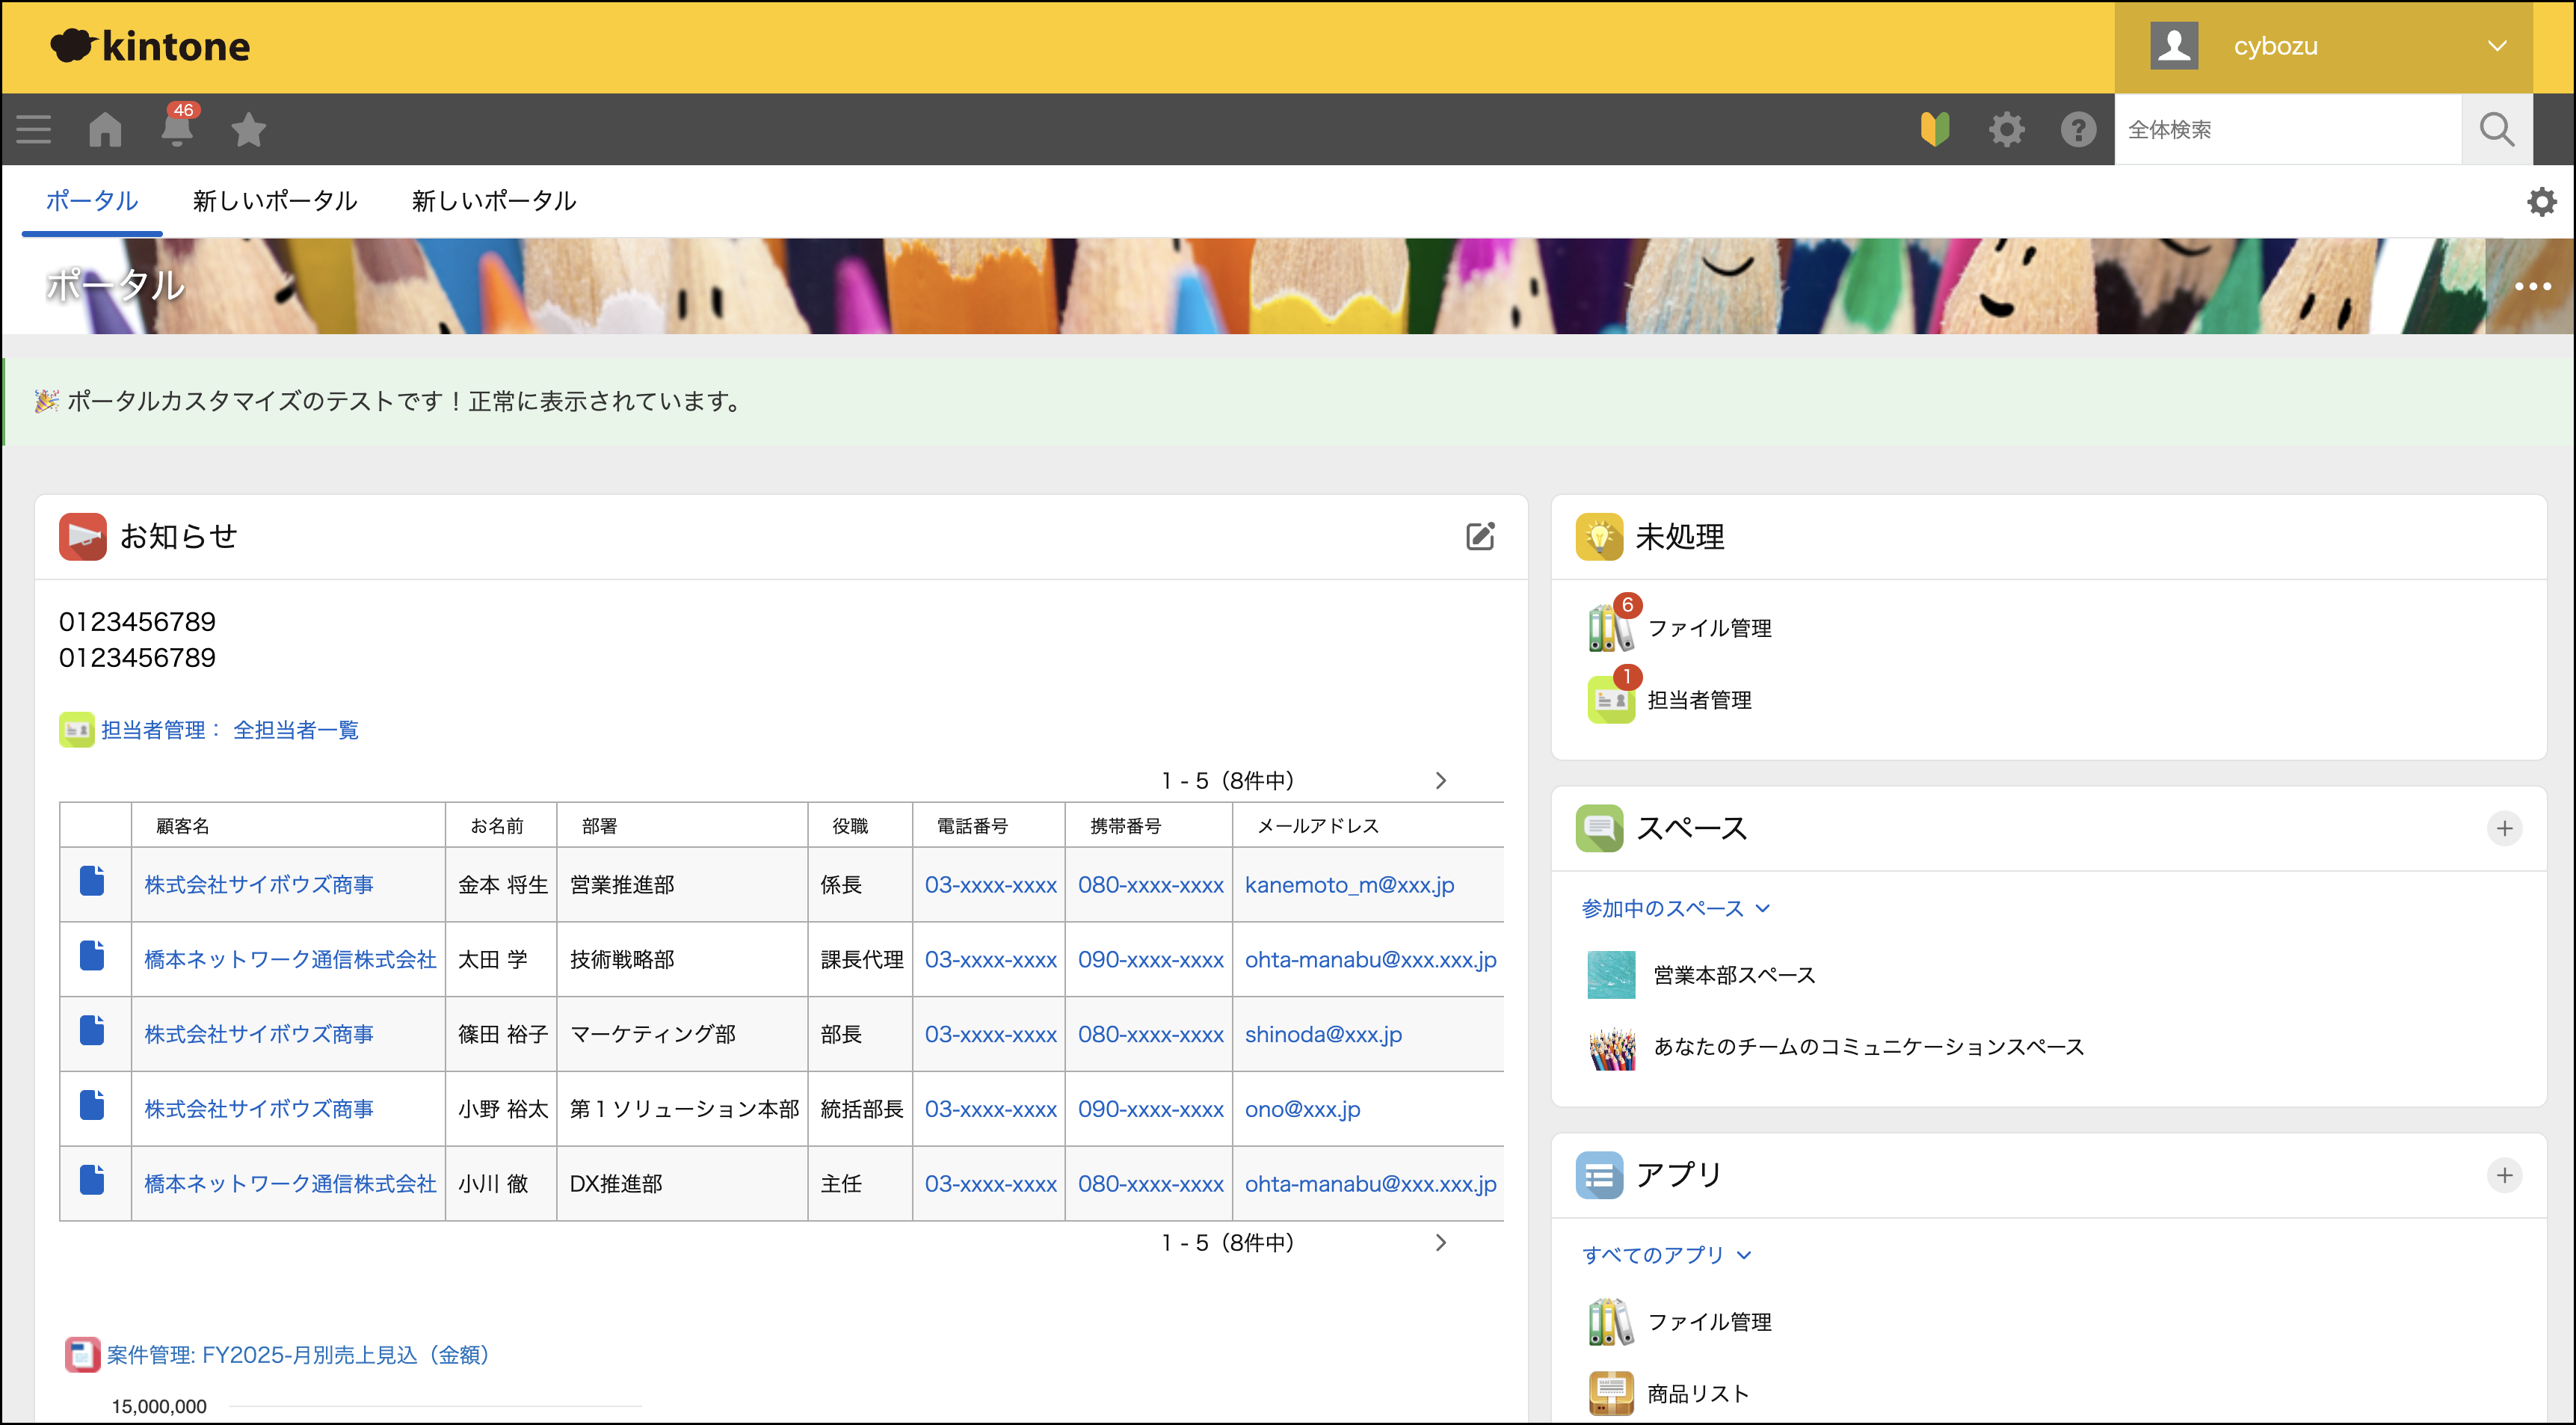Switch to the second 新しいポータル tab
Image resolution: width=2576 pixels, height=1425 pixels.
pyautogui.click(x=494, y=201)
